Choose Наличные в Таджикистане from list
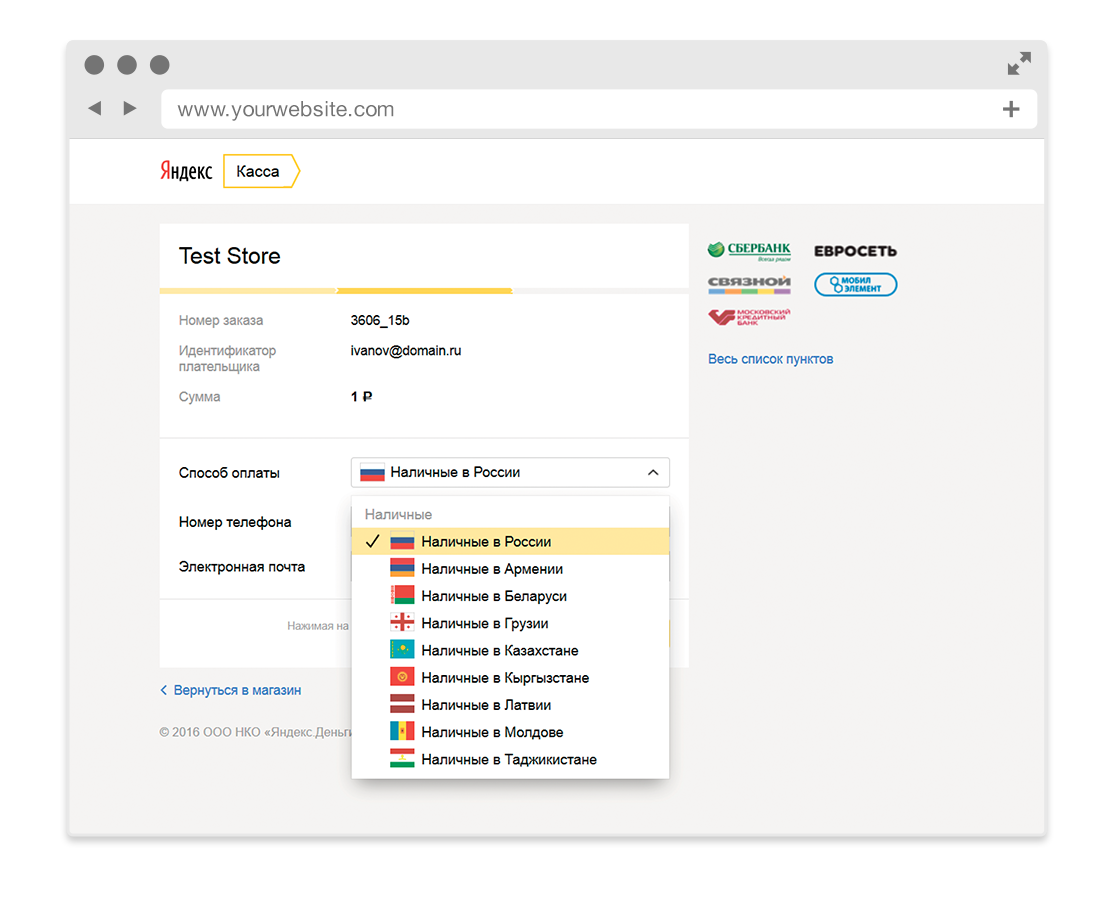This screenshot has height=906, width=1100. 510,759
